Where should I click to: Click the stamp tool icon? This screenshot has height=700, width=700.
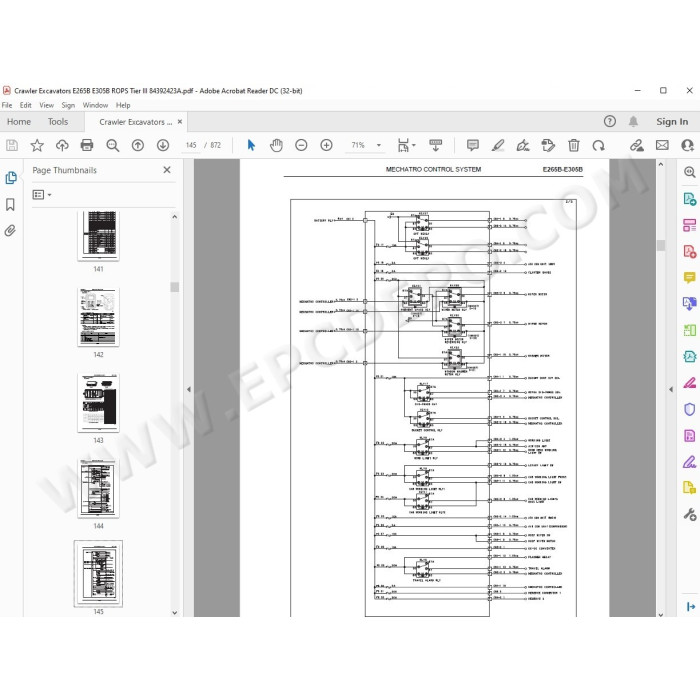point(548,145)
